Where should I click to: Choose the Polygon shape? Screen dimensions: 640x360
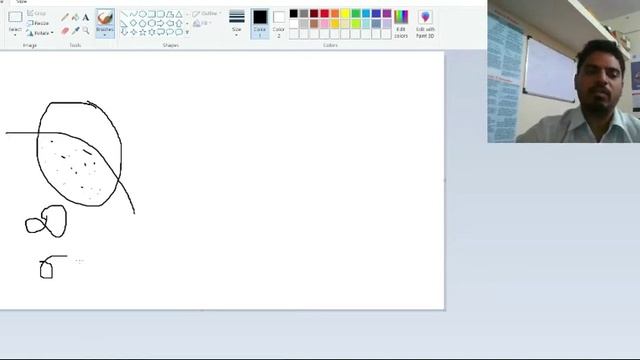pos(170,14)
